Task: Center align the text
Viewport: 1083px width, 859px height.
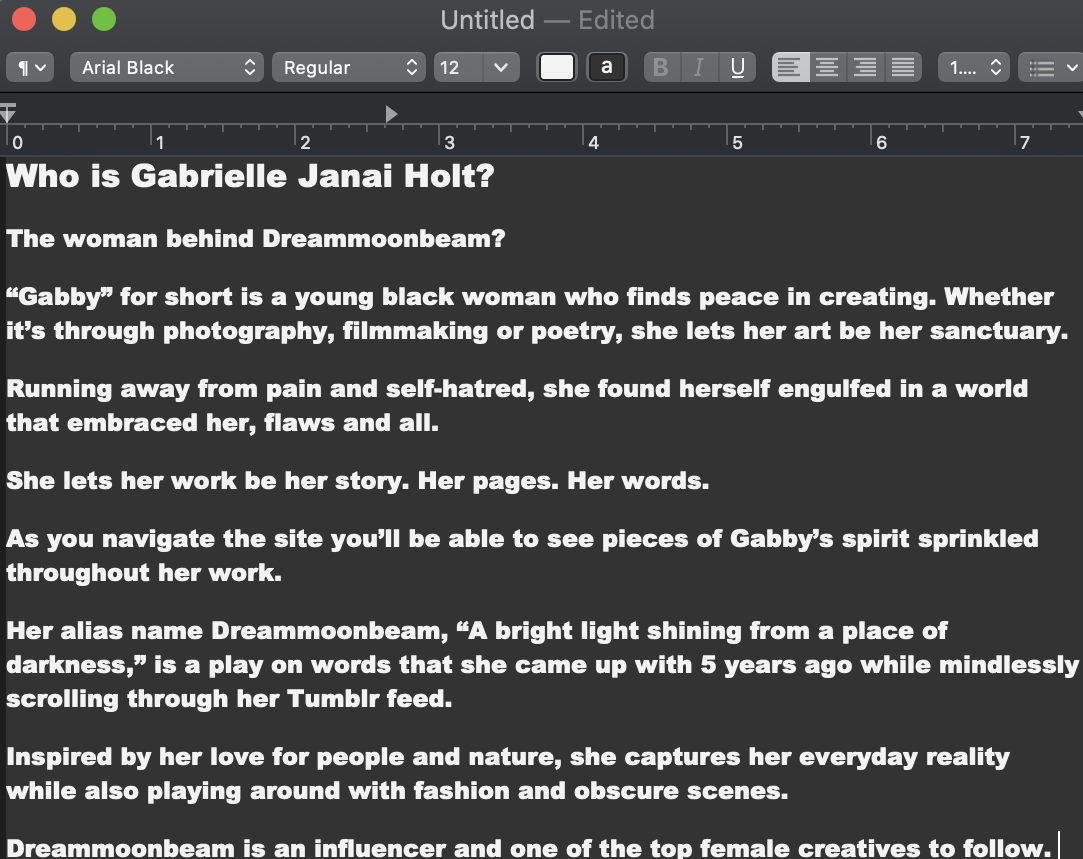Action: 827,67
